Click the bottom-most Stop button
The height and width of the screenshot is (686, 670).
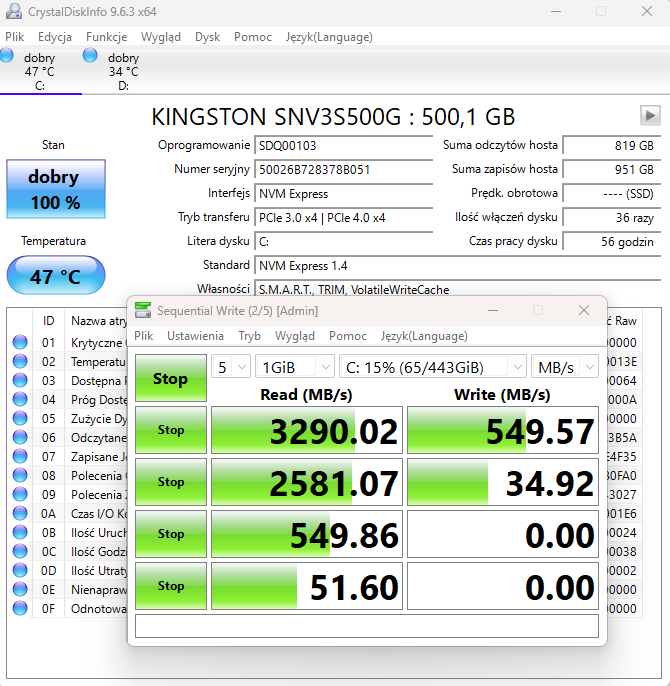click(170, 586)
